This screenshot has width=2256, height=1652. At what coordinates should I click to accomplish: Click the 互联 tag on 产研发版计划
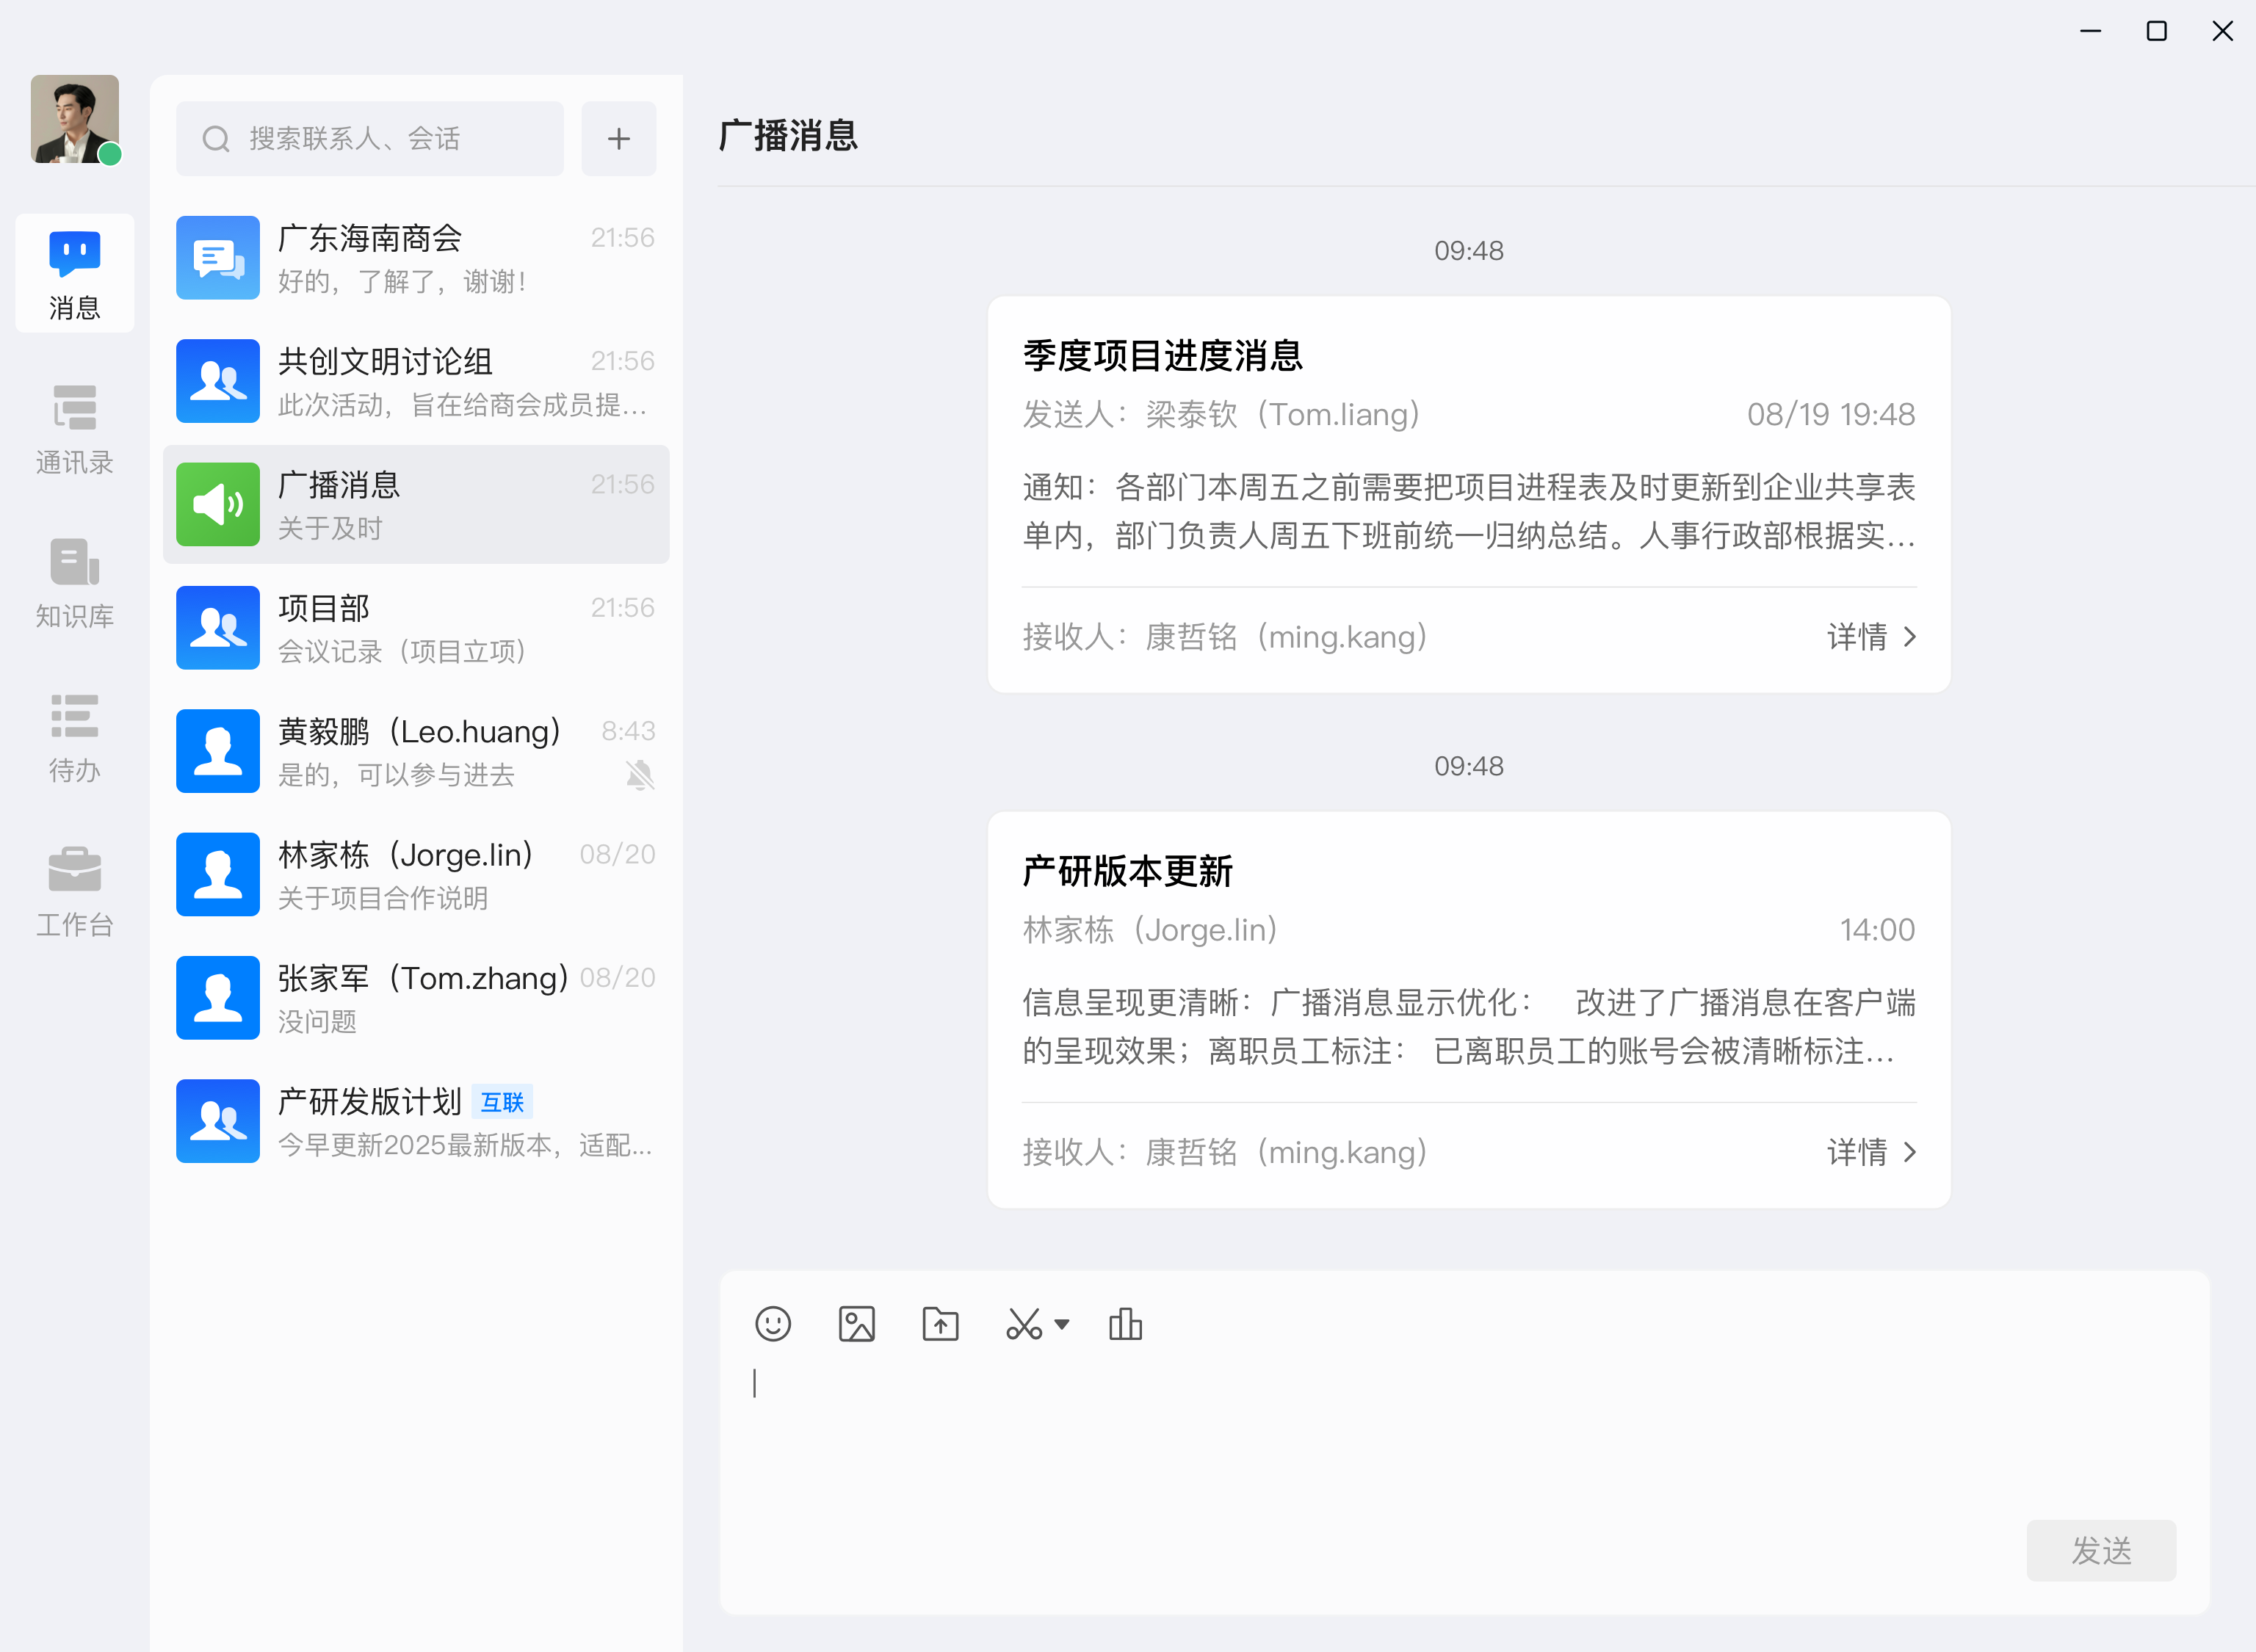(x=502, y=1102)
